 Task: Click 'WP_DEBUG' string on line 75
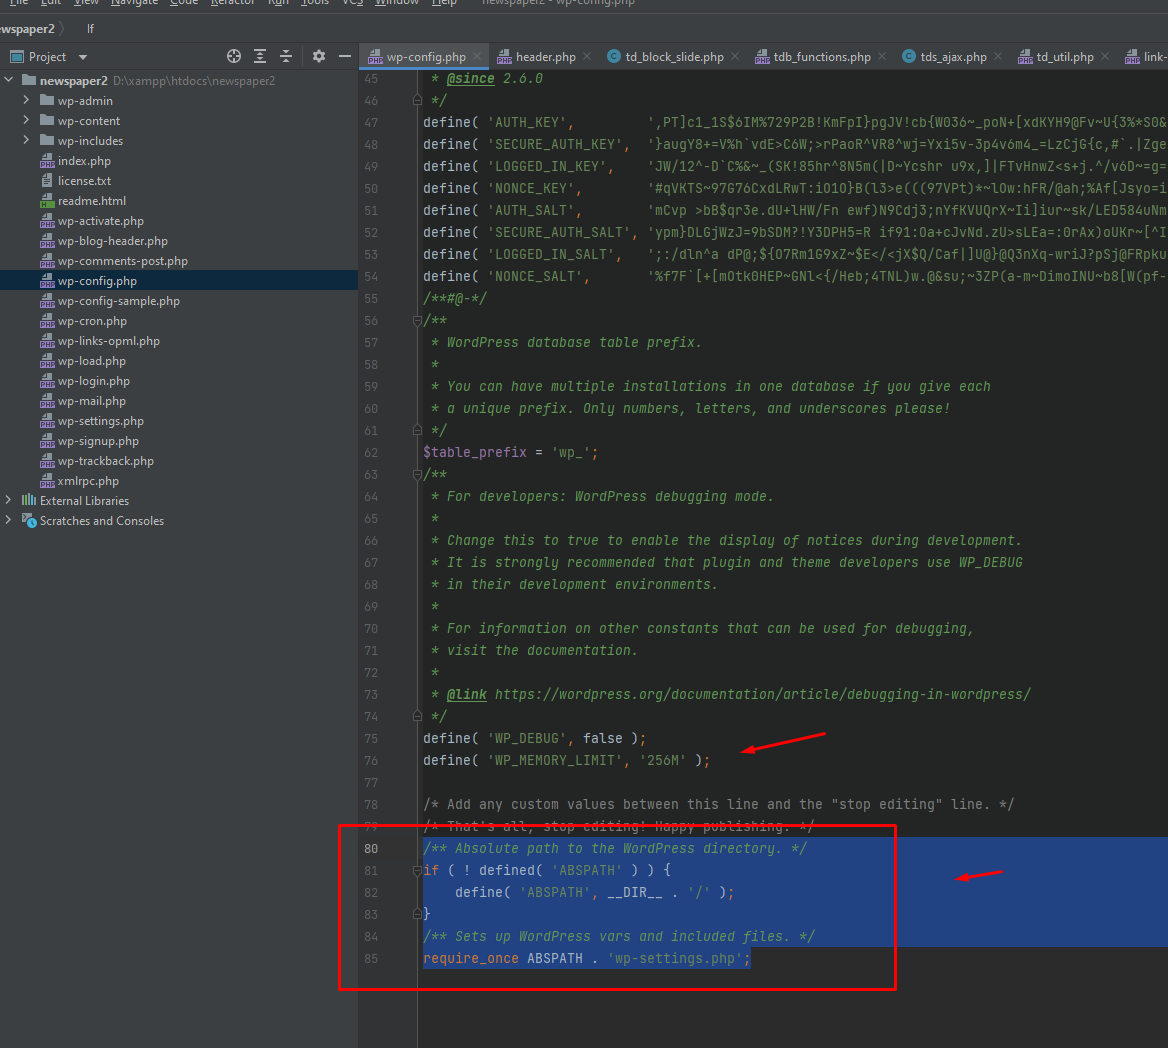tap(527, 738)
